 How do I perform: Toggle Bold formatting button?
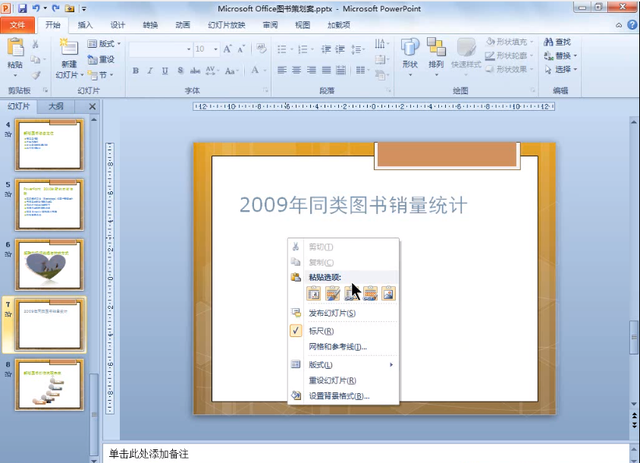pyautogui.click(x=136, y=70)
